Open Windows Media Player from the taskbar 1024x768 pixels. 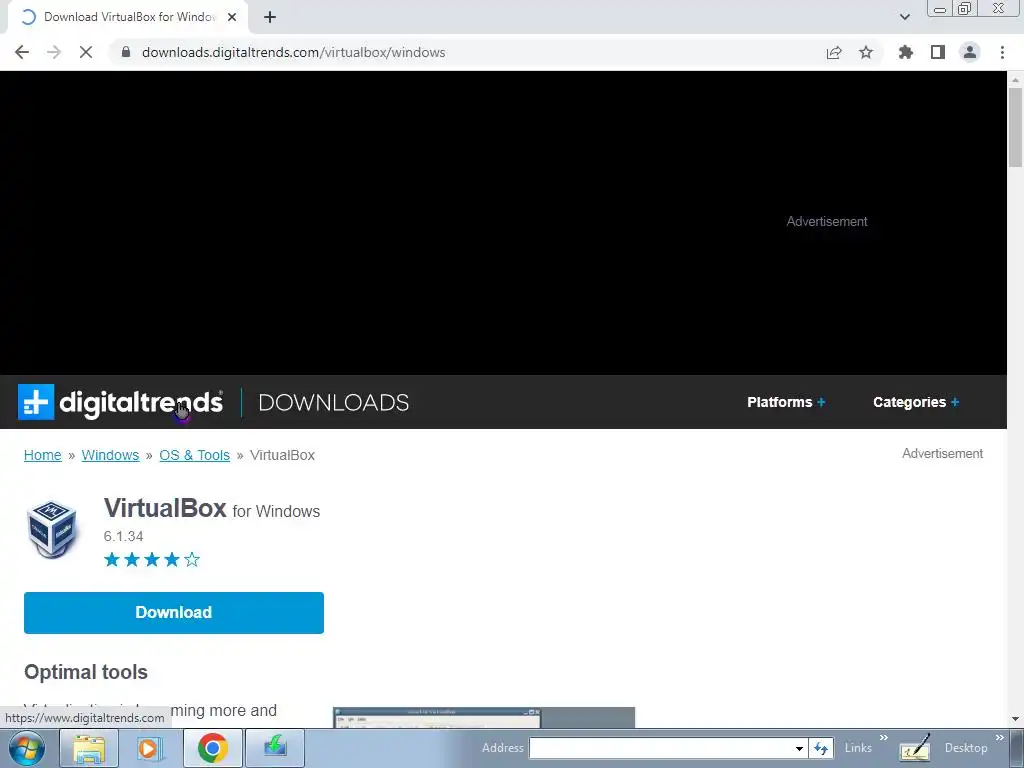pyautogui.click(x=150, y=748)
